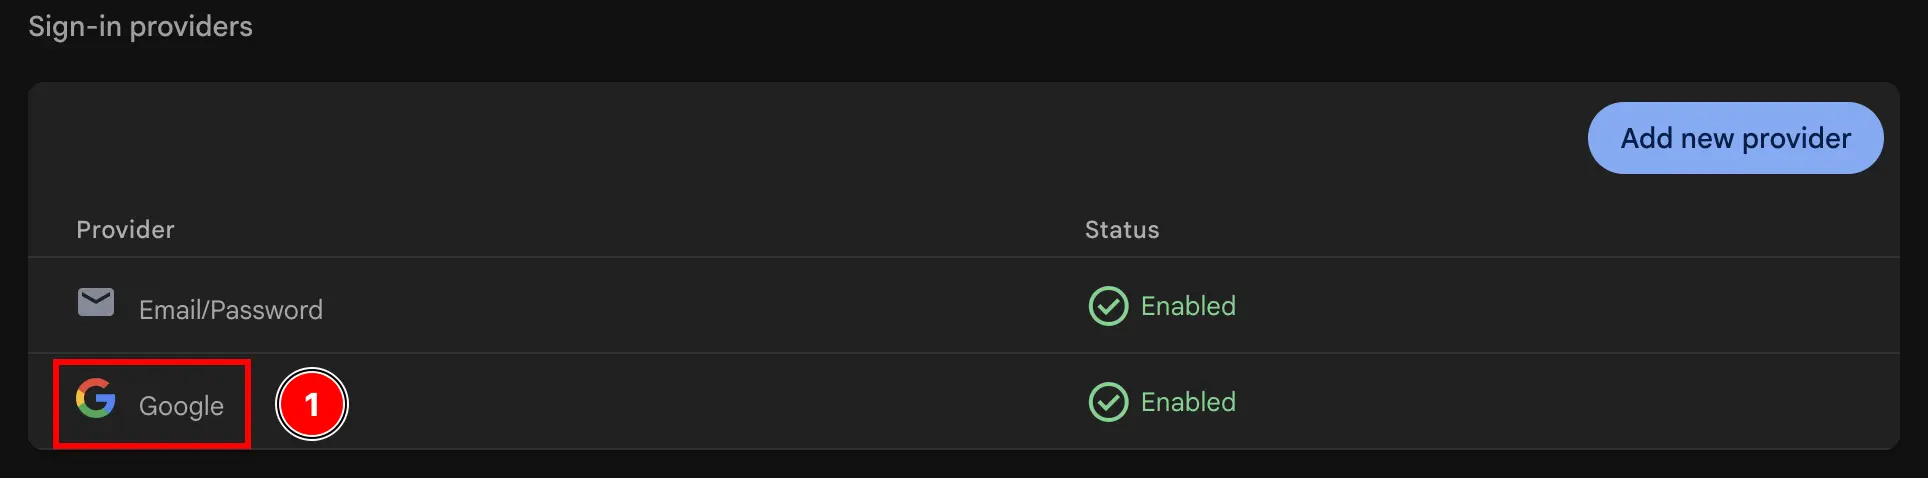Click the Google "G" logo icon
Image resolution: width=1928 pixels, height=478 pixels.
coord(96,398)
